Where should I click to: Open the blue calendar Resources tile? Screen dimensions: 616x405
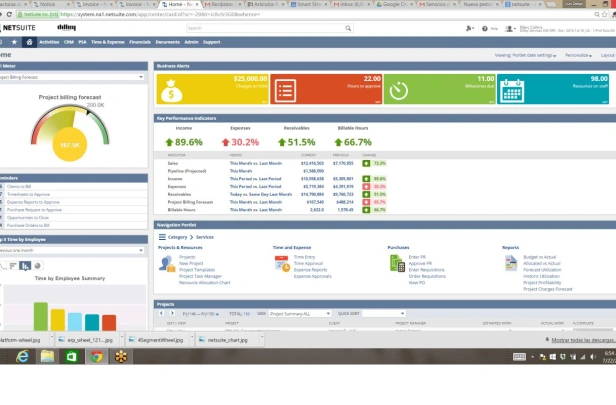click(553, 89)
